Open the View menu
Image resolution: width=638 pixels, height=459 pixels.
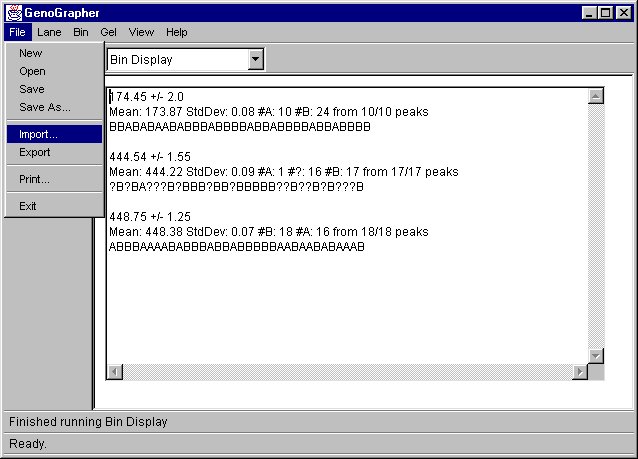pos(141,32)
